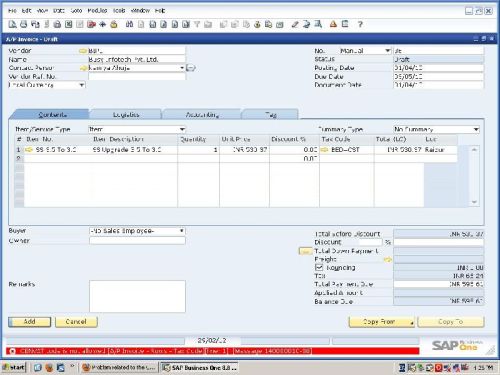
Task: Open contact details button beside Contact Person
Action: tap(190, 68)
